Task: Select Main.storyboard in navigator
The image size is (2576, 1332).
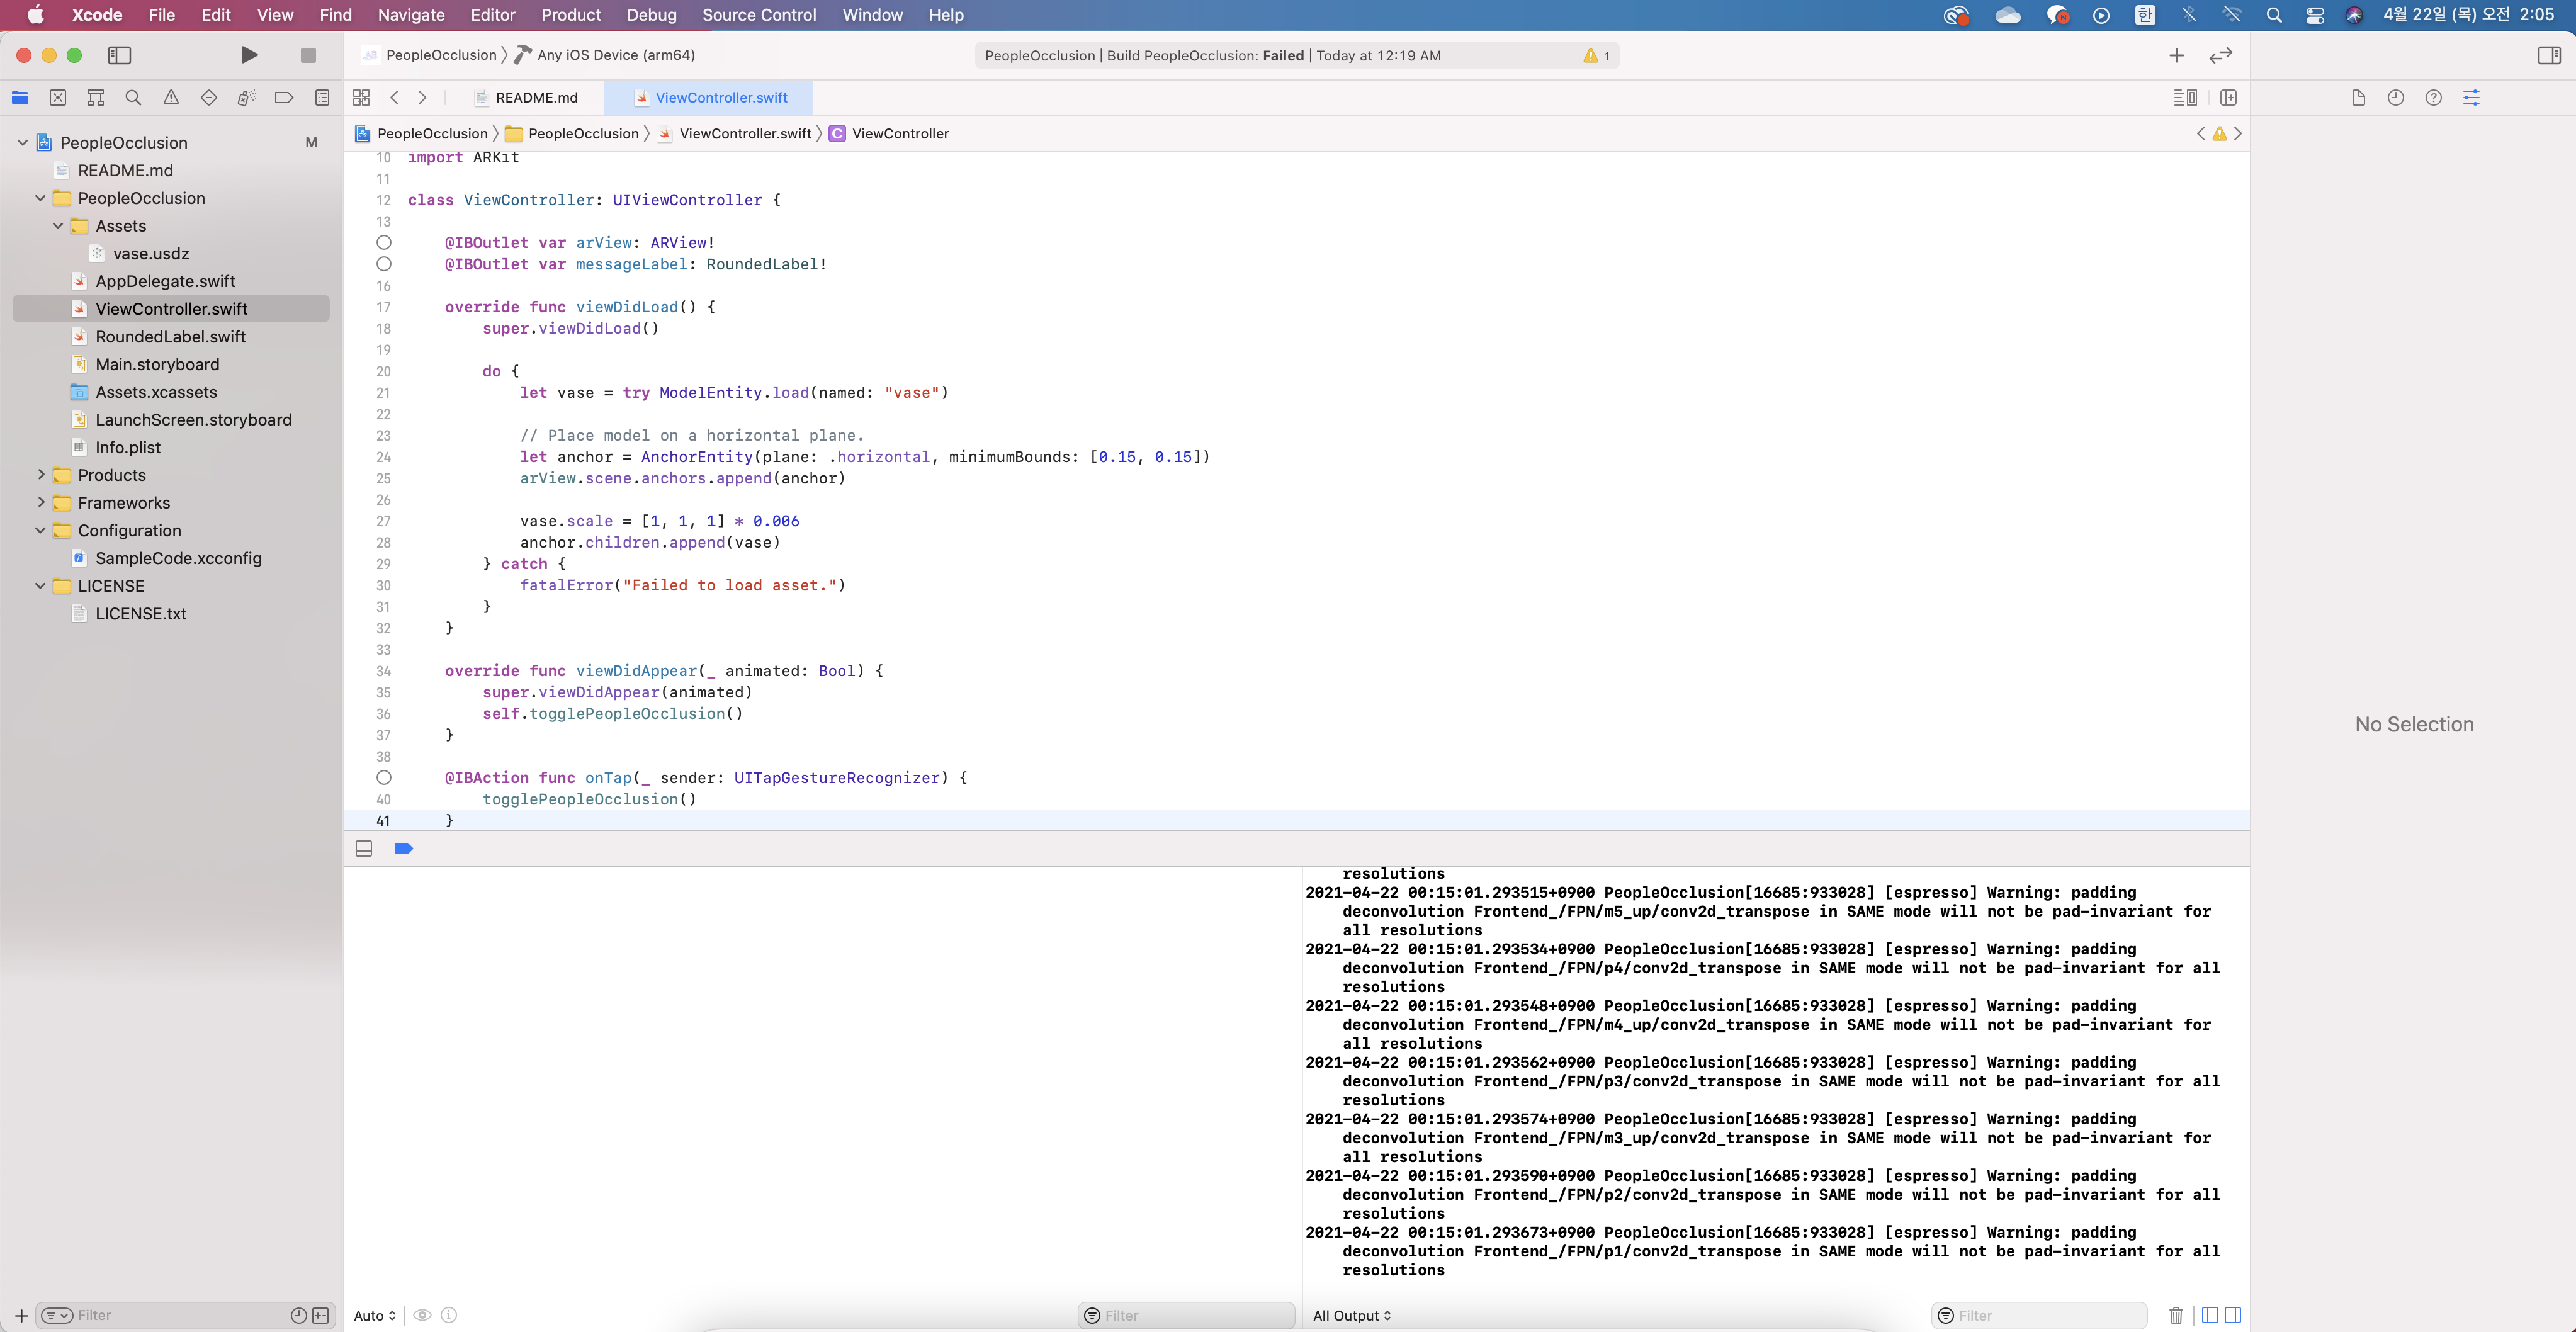Action: 157,364
